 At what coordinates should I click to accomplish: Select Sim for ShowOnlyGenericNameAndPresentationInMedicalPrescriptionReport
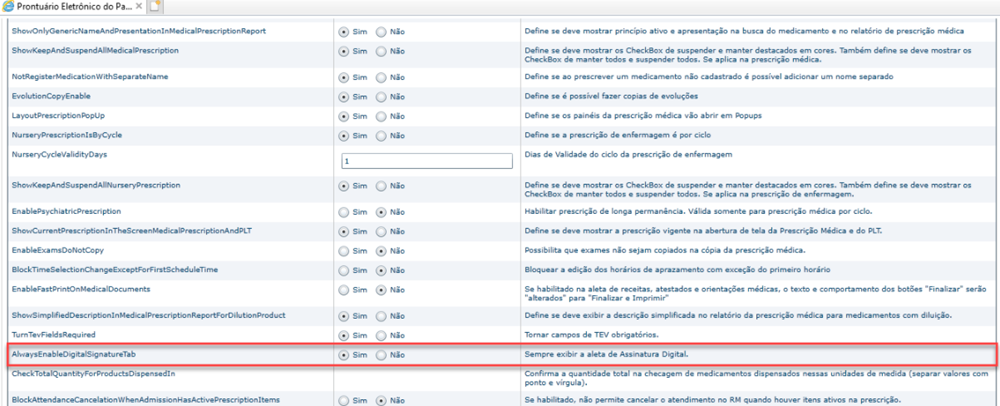point(344,31)
